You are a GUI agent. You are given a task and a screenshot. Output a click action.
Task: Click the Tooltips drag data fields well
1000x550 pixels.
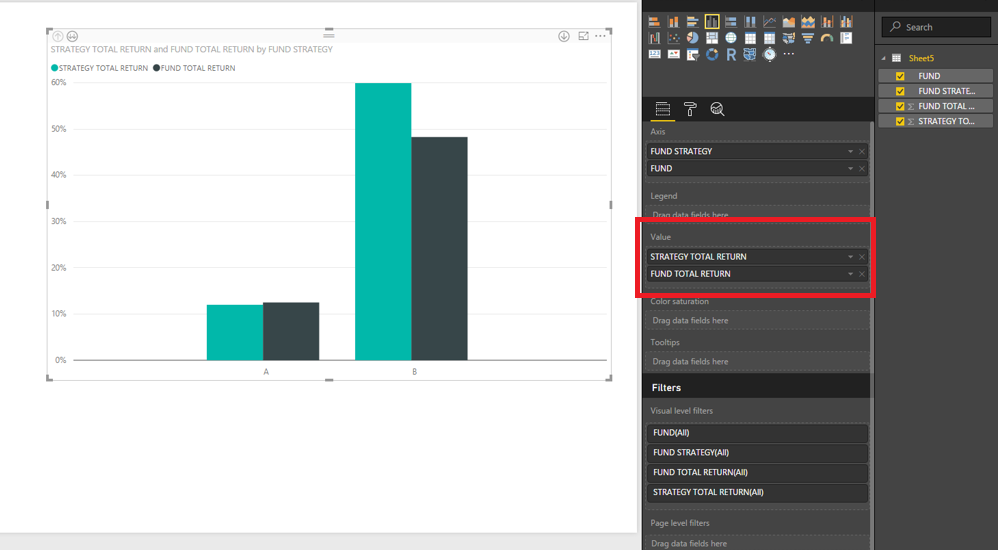pos(757,361)
